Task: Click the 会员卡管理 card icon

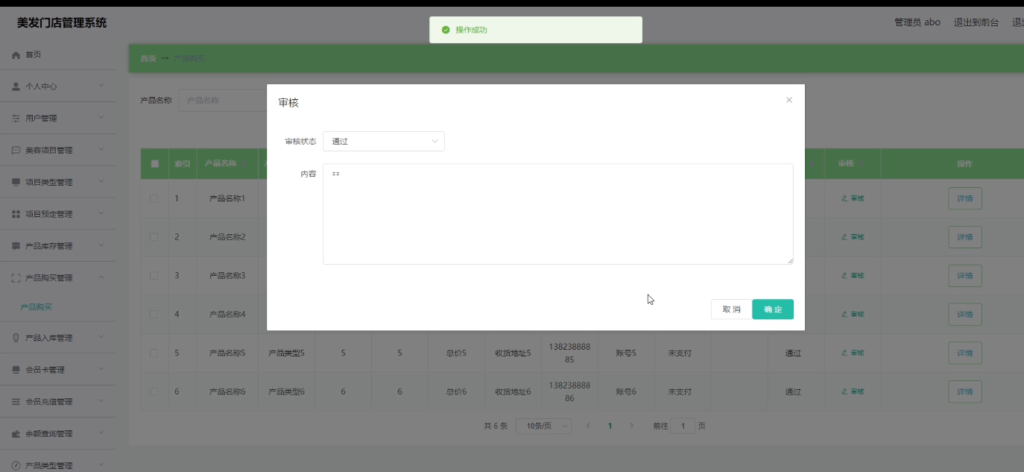Action: (x=16, y=370)
